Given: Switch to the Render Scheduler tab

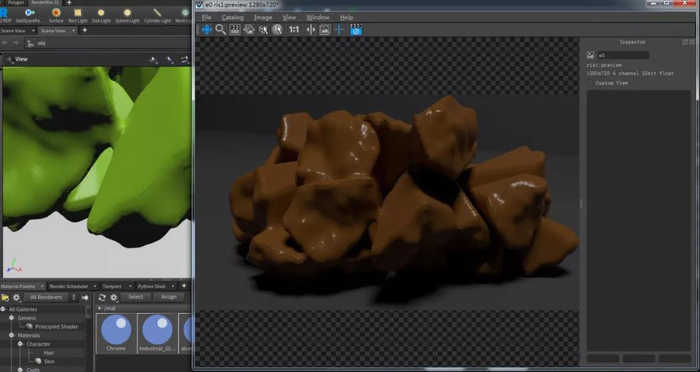Looking at the screenshot, I should pos(69,286).
